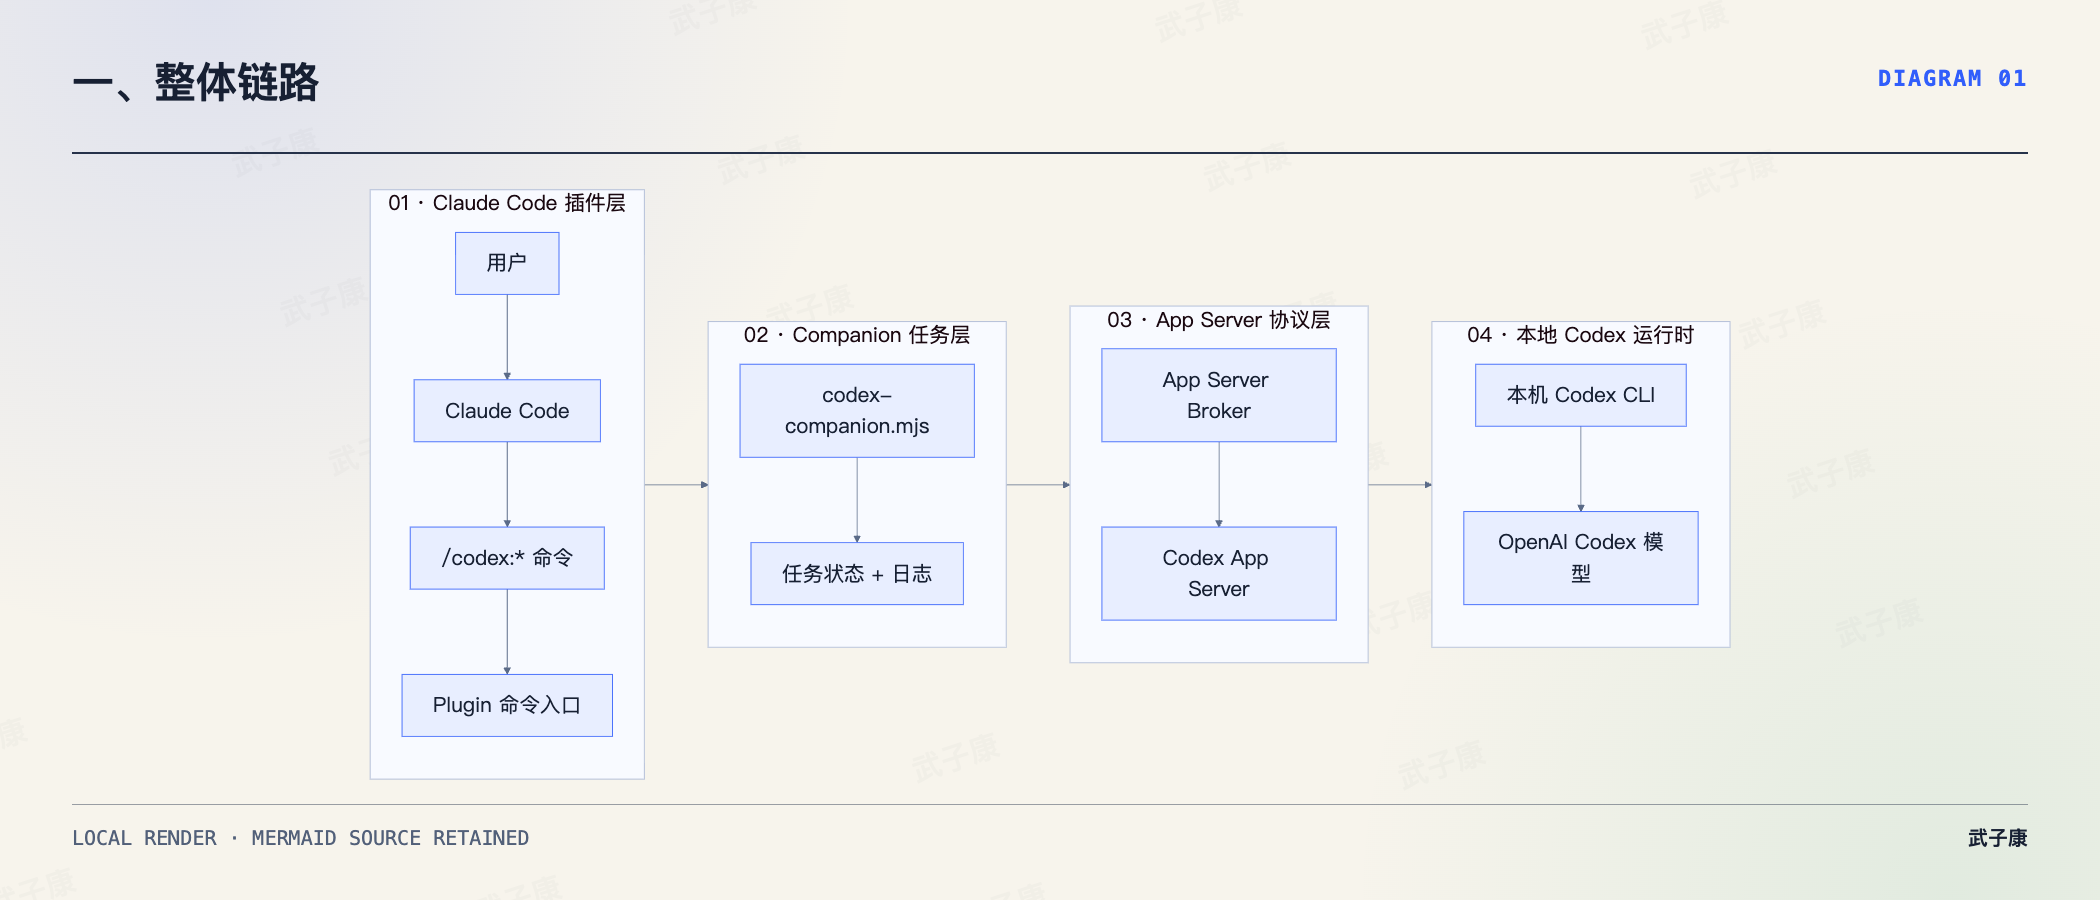2100x900 pixels.
Task: Click the 01 · Claude Code 插件层 group label
Action: tap(507, 203)
